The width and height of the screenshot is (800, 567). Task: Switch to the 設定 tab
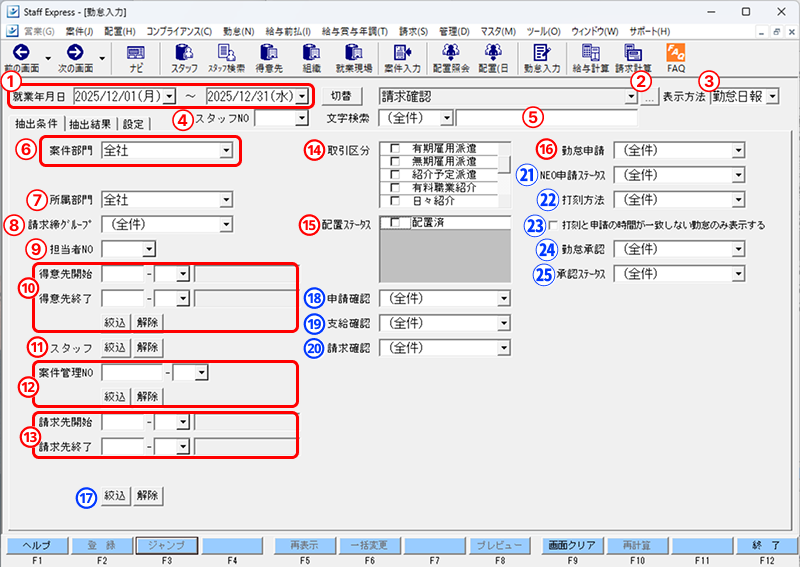pos(133,124)
